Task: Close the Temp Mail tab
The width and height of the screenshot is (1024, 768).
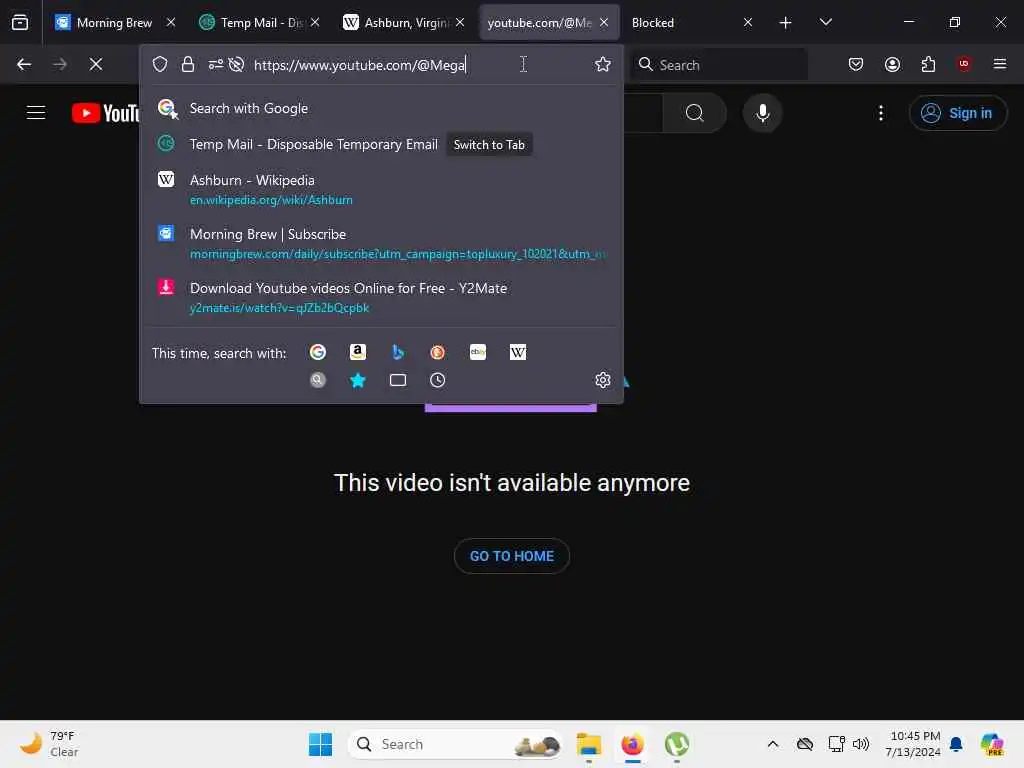Action: 315,22
